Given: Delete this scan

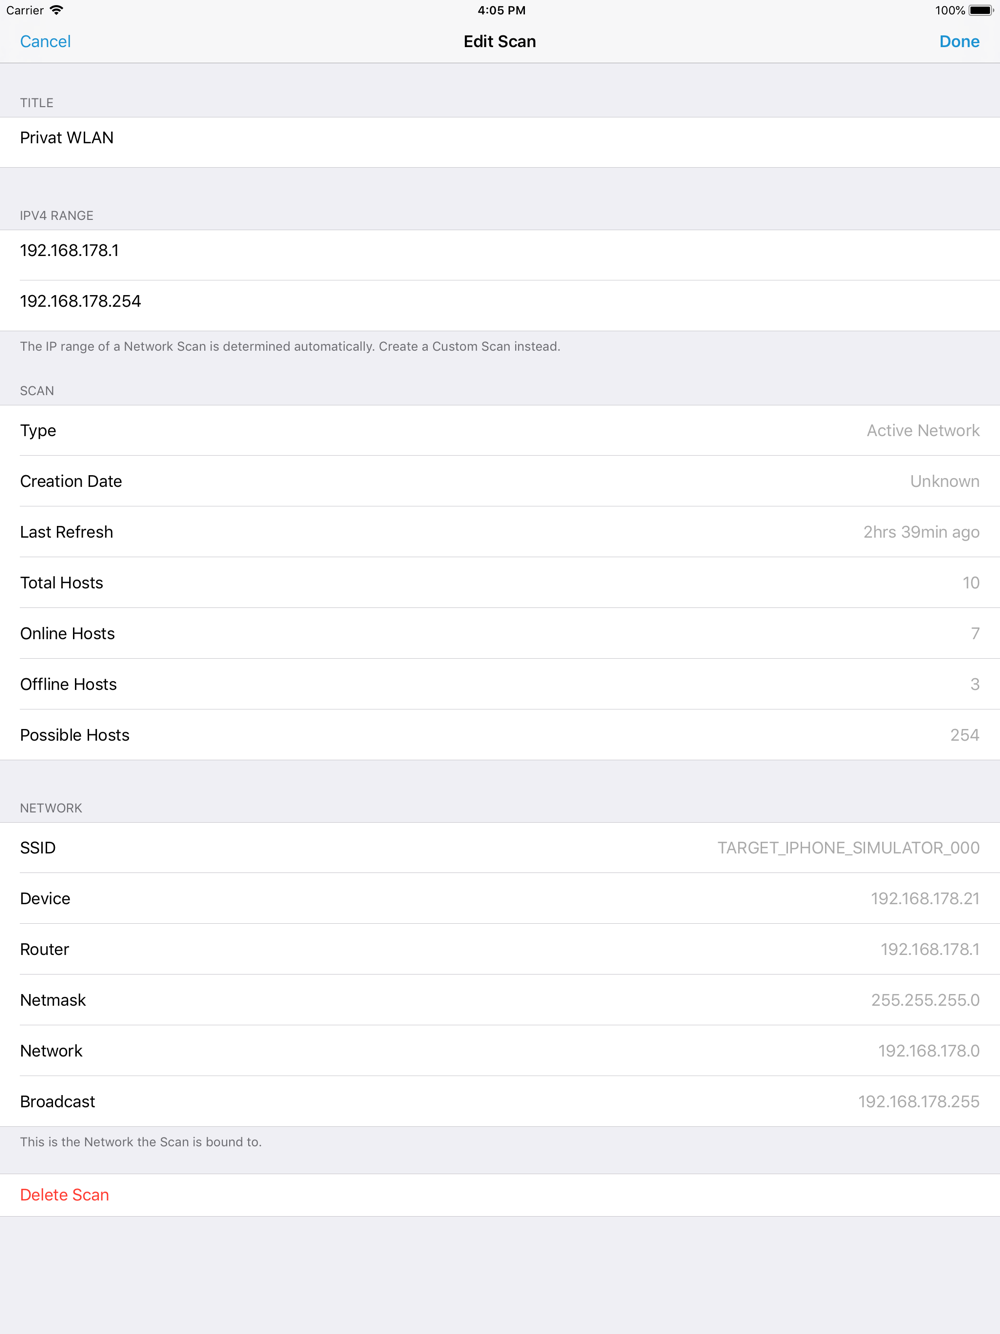Looking at the screenshot, I should pyautogui.click(x=500, y=1195).
